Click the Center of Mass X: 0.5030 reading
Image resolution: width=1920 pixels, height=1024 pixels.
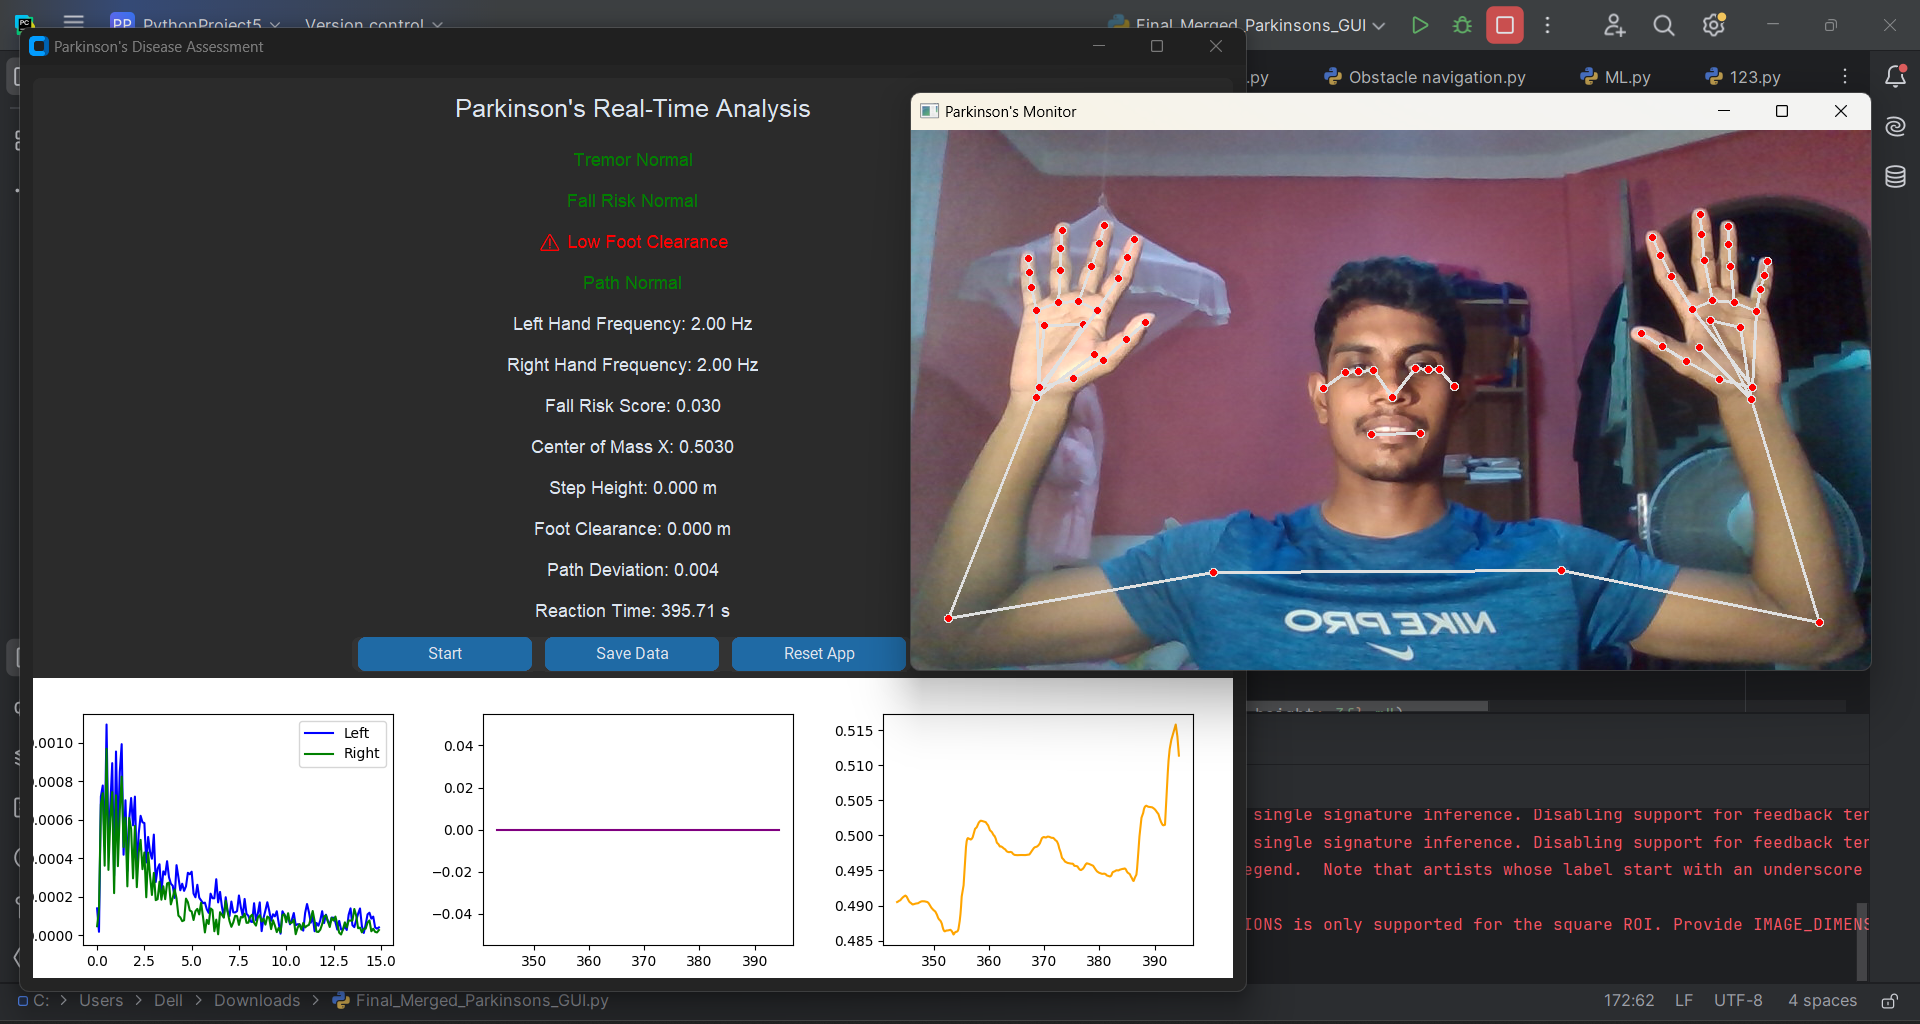(632, 447)
